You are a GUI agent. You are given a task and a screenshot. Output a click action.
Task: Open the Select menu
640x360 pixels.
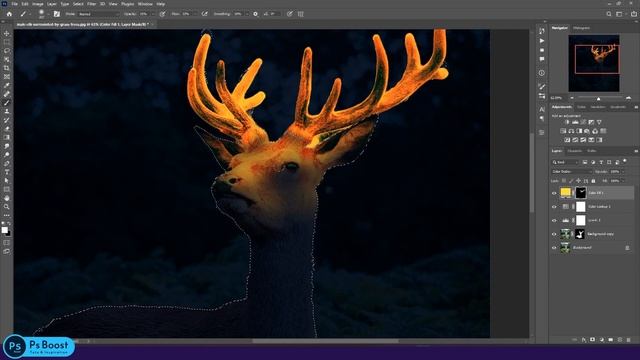pos(78,4)
